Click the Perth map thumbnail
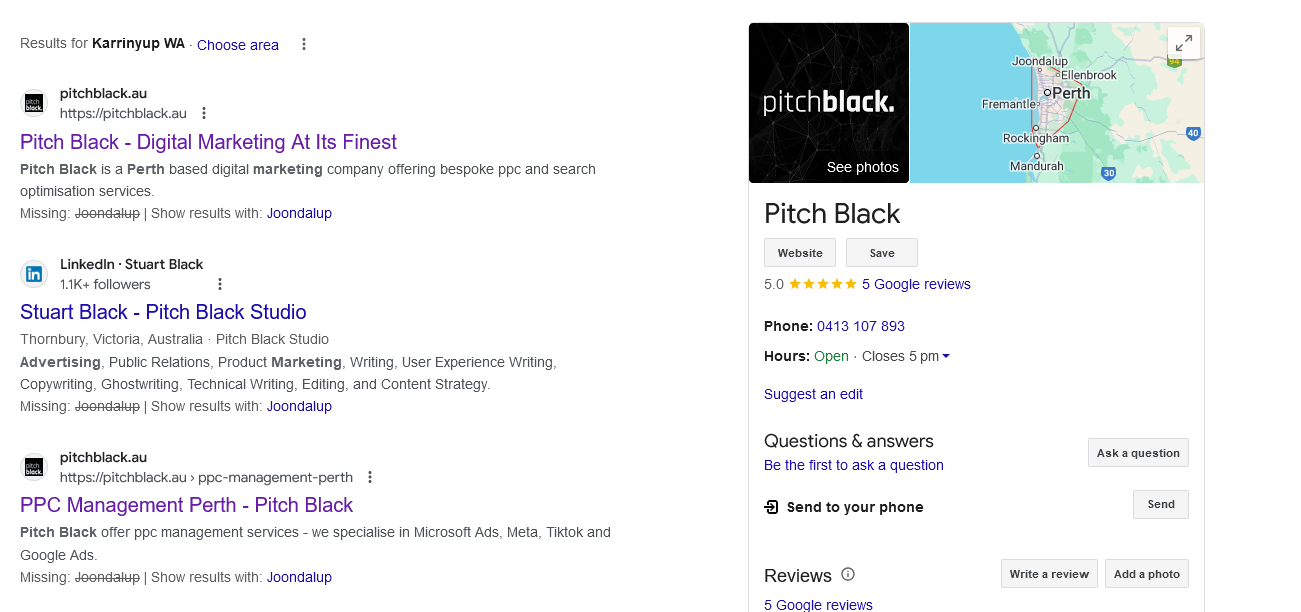 [x=1057, y=103]
